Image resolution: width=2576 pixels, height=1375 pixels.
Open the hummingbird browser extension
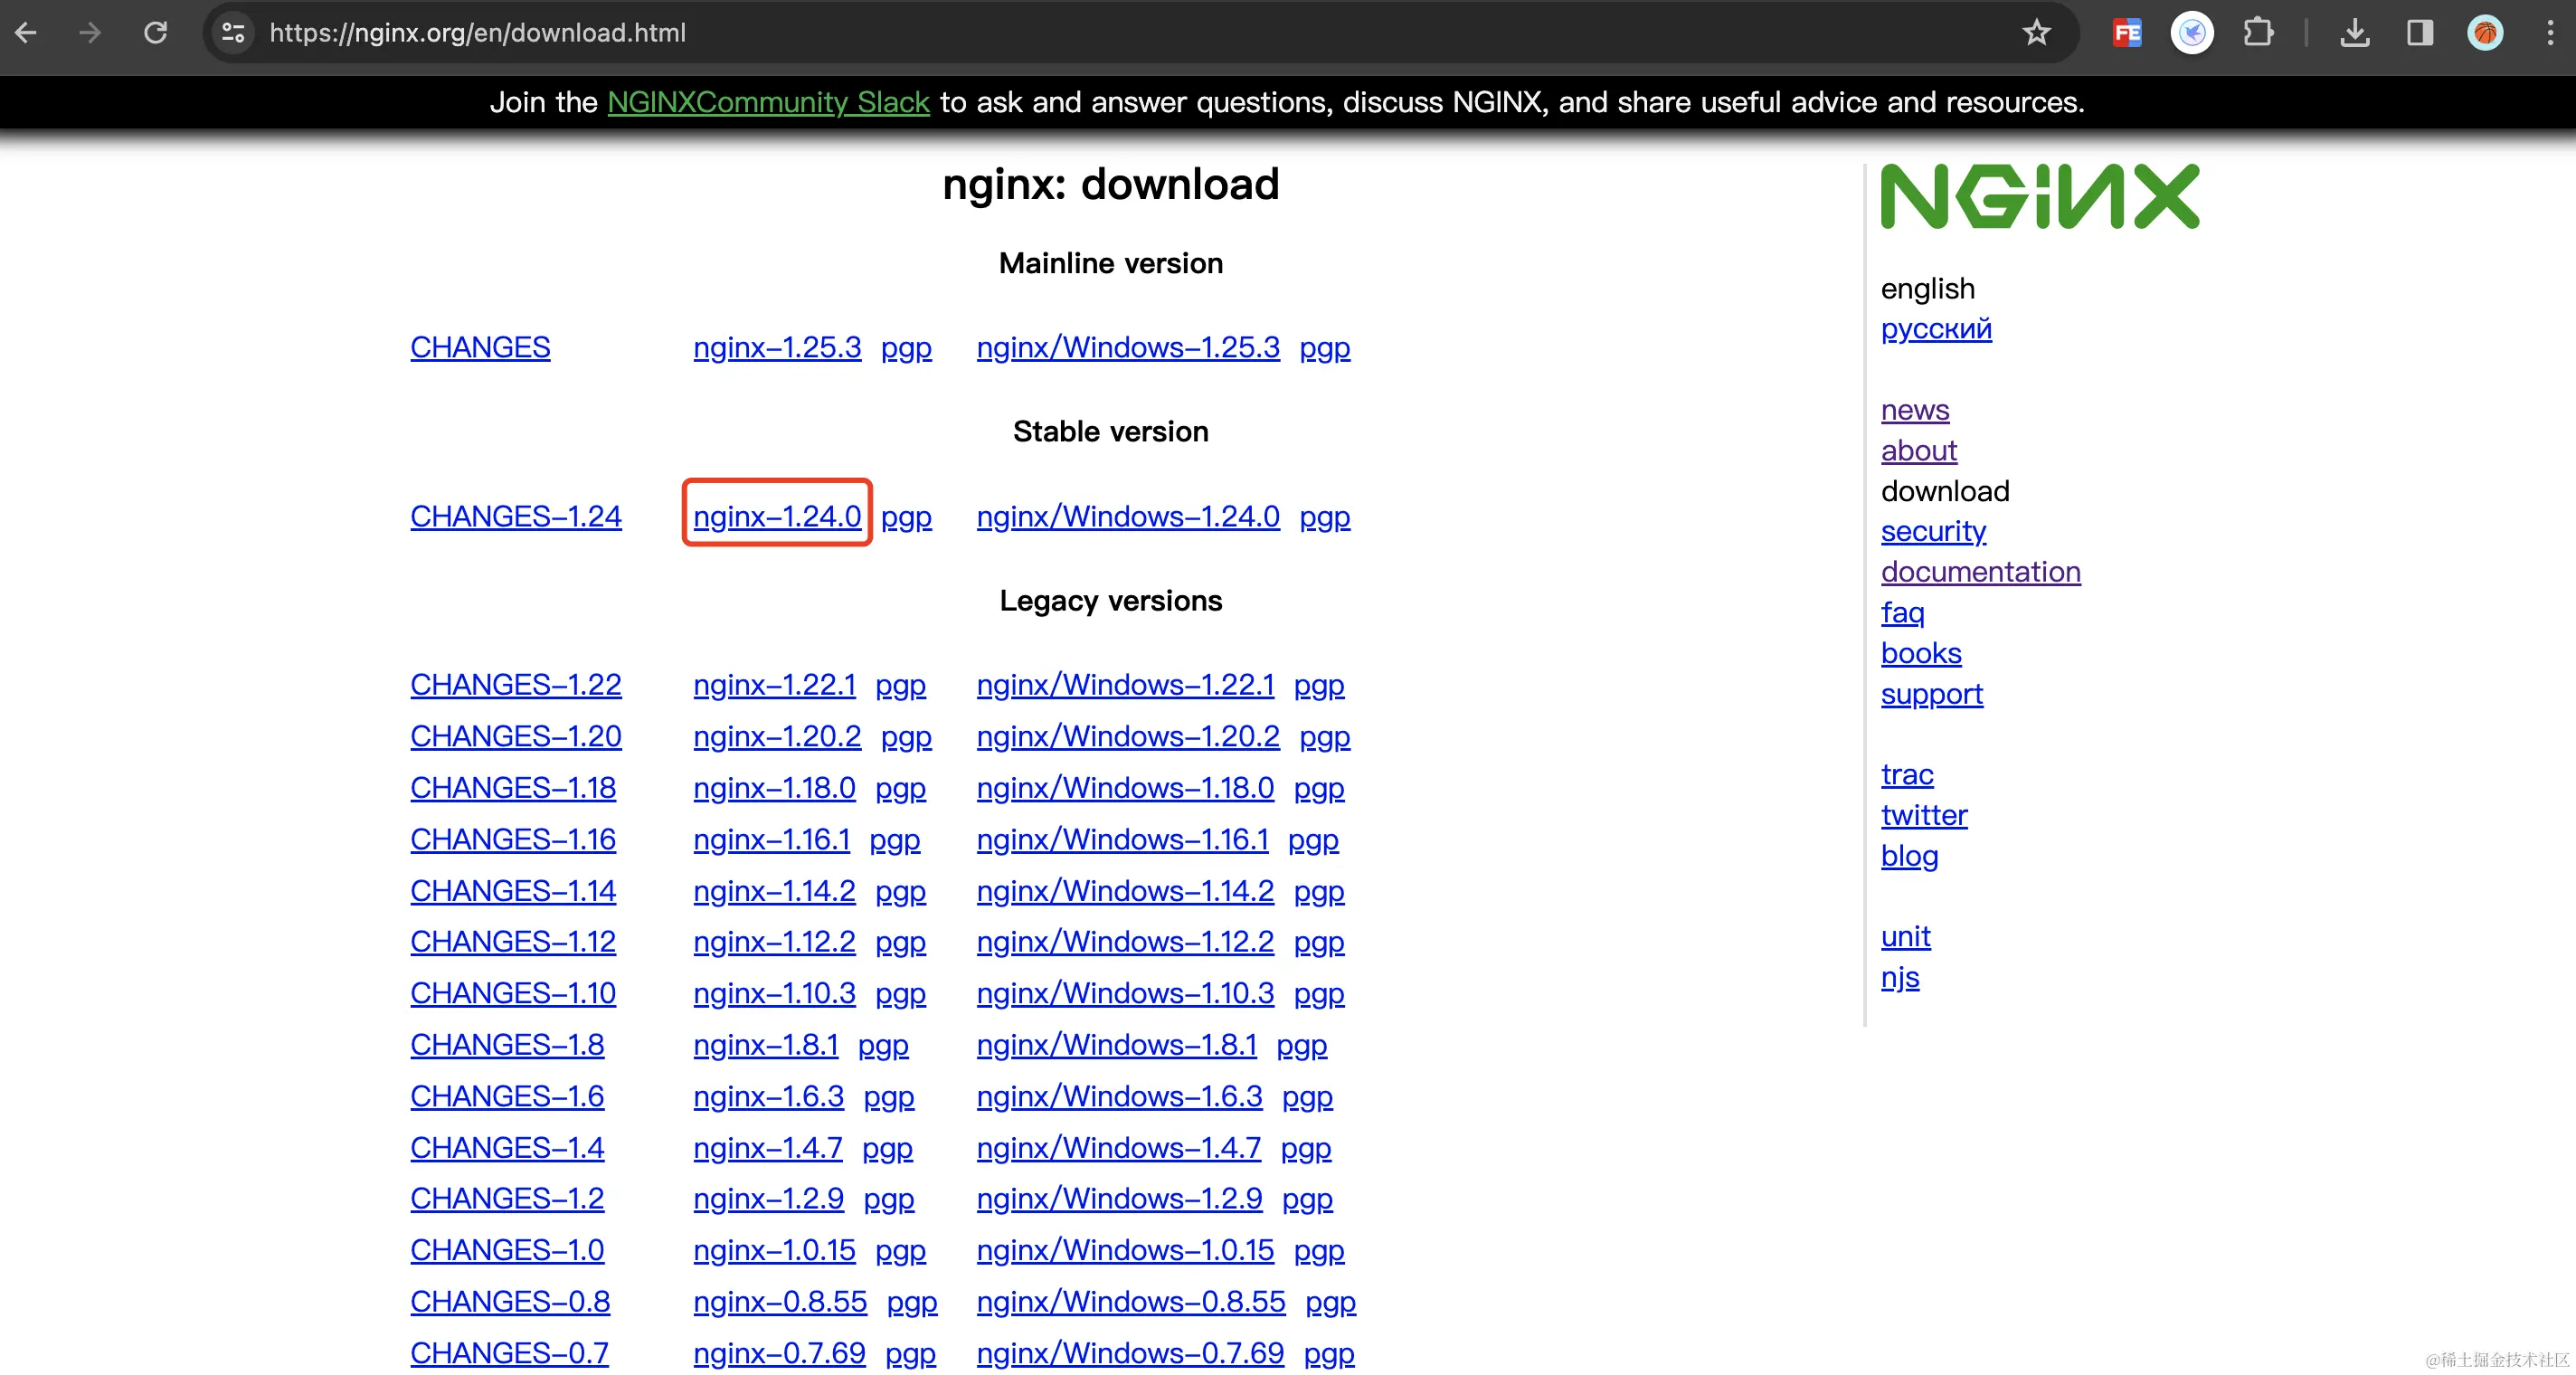point(2192,32)
